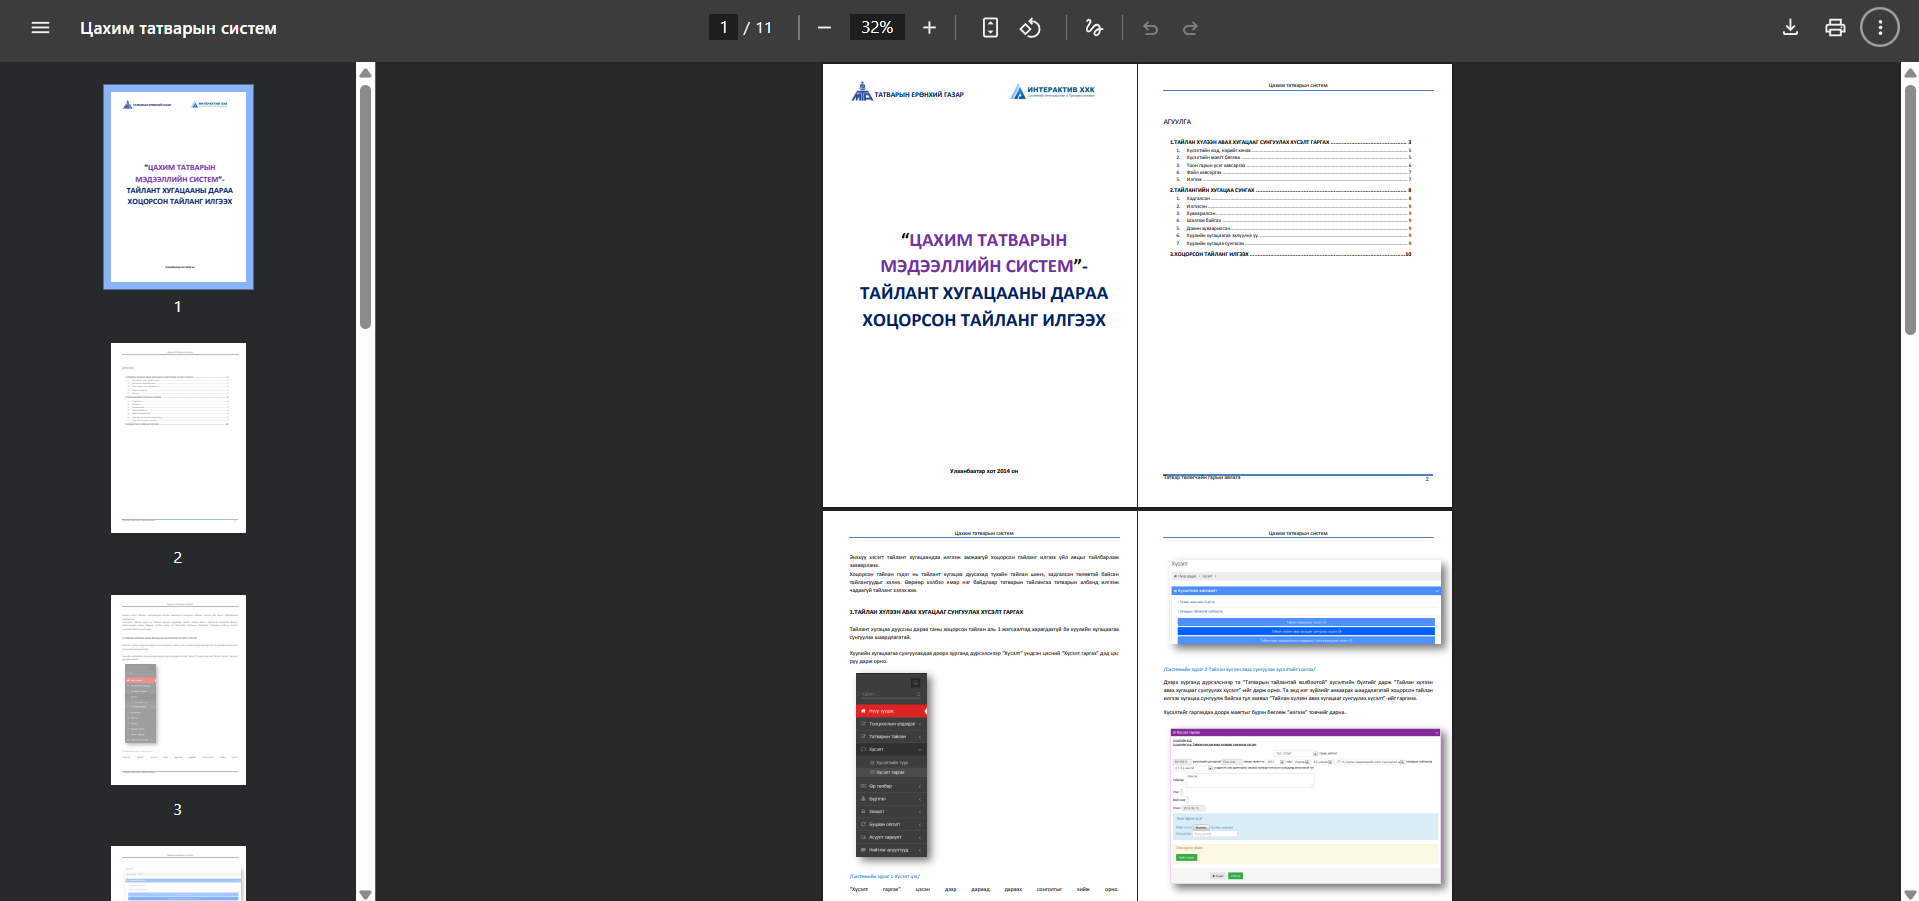Click the zoom out minus button
The image size is (1919, 901).
[824, 28]
